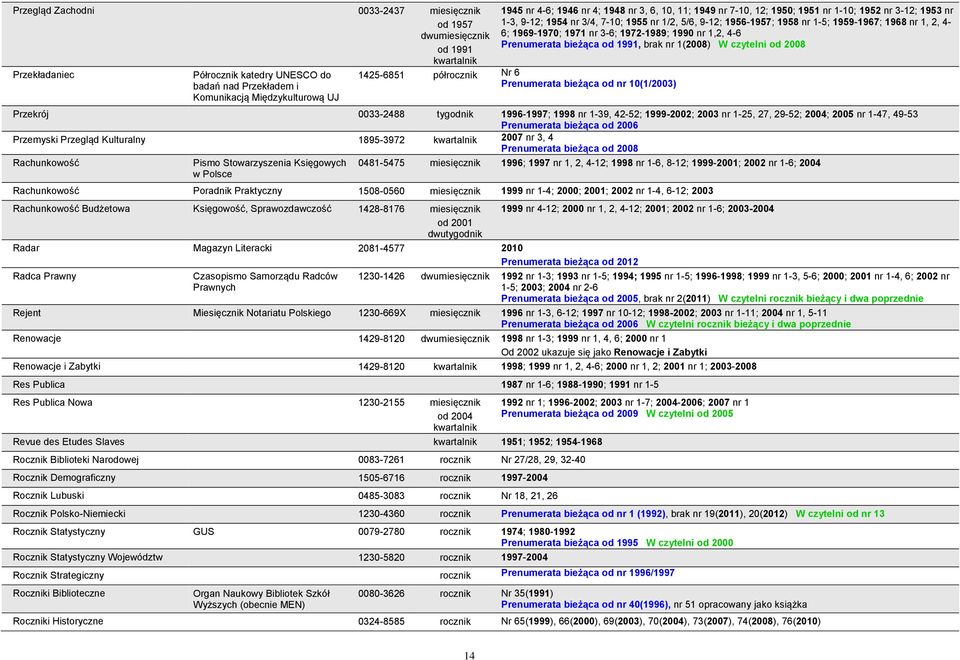Click 'Prenumerata bieżąca od nr 40(1996)' text

click(x=585, y=605)
